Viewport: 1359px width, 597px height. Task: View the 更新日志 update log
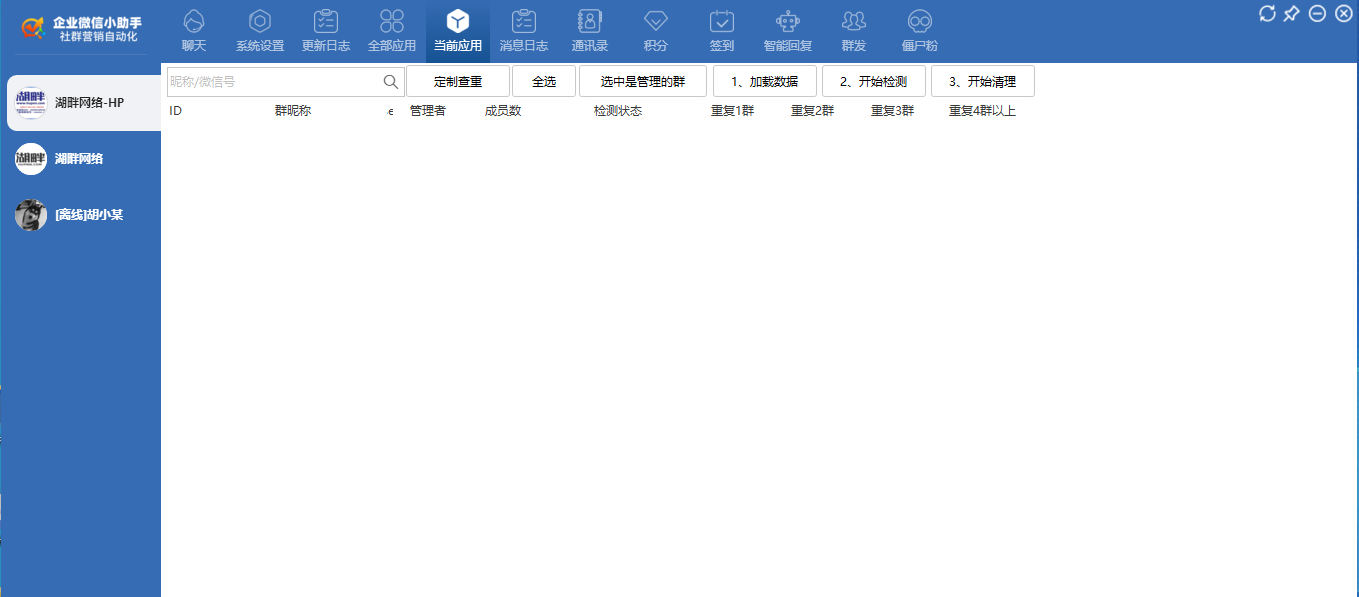(325, 30)
